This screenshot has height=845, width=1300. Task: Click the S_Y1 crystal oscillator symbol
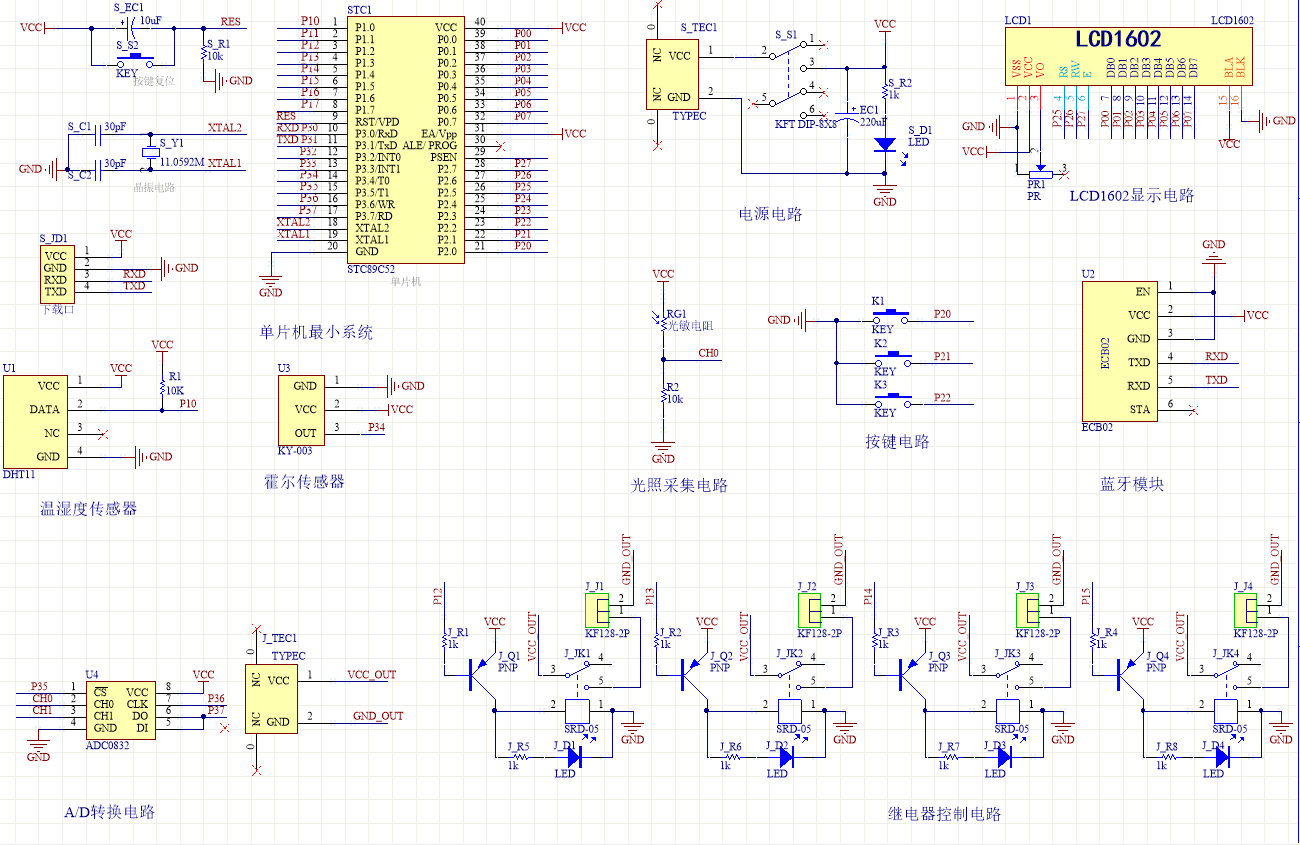pyautogui.click(x=150, y=152)
